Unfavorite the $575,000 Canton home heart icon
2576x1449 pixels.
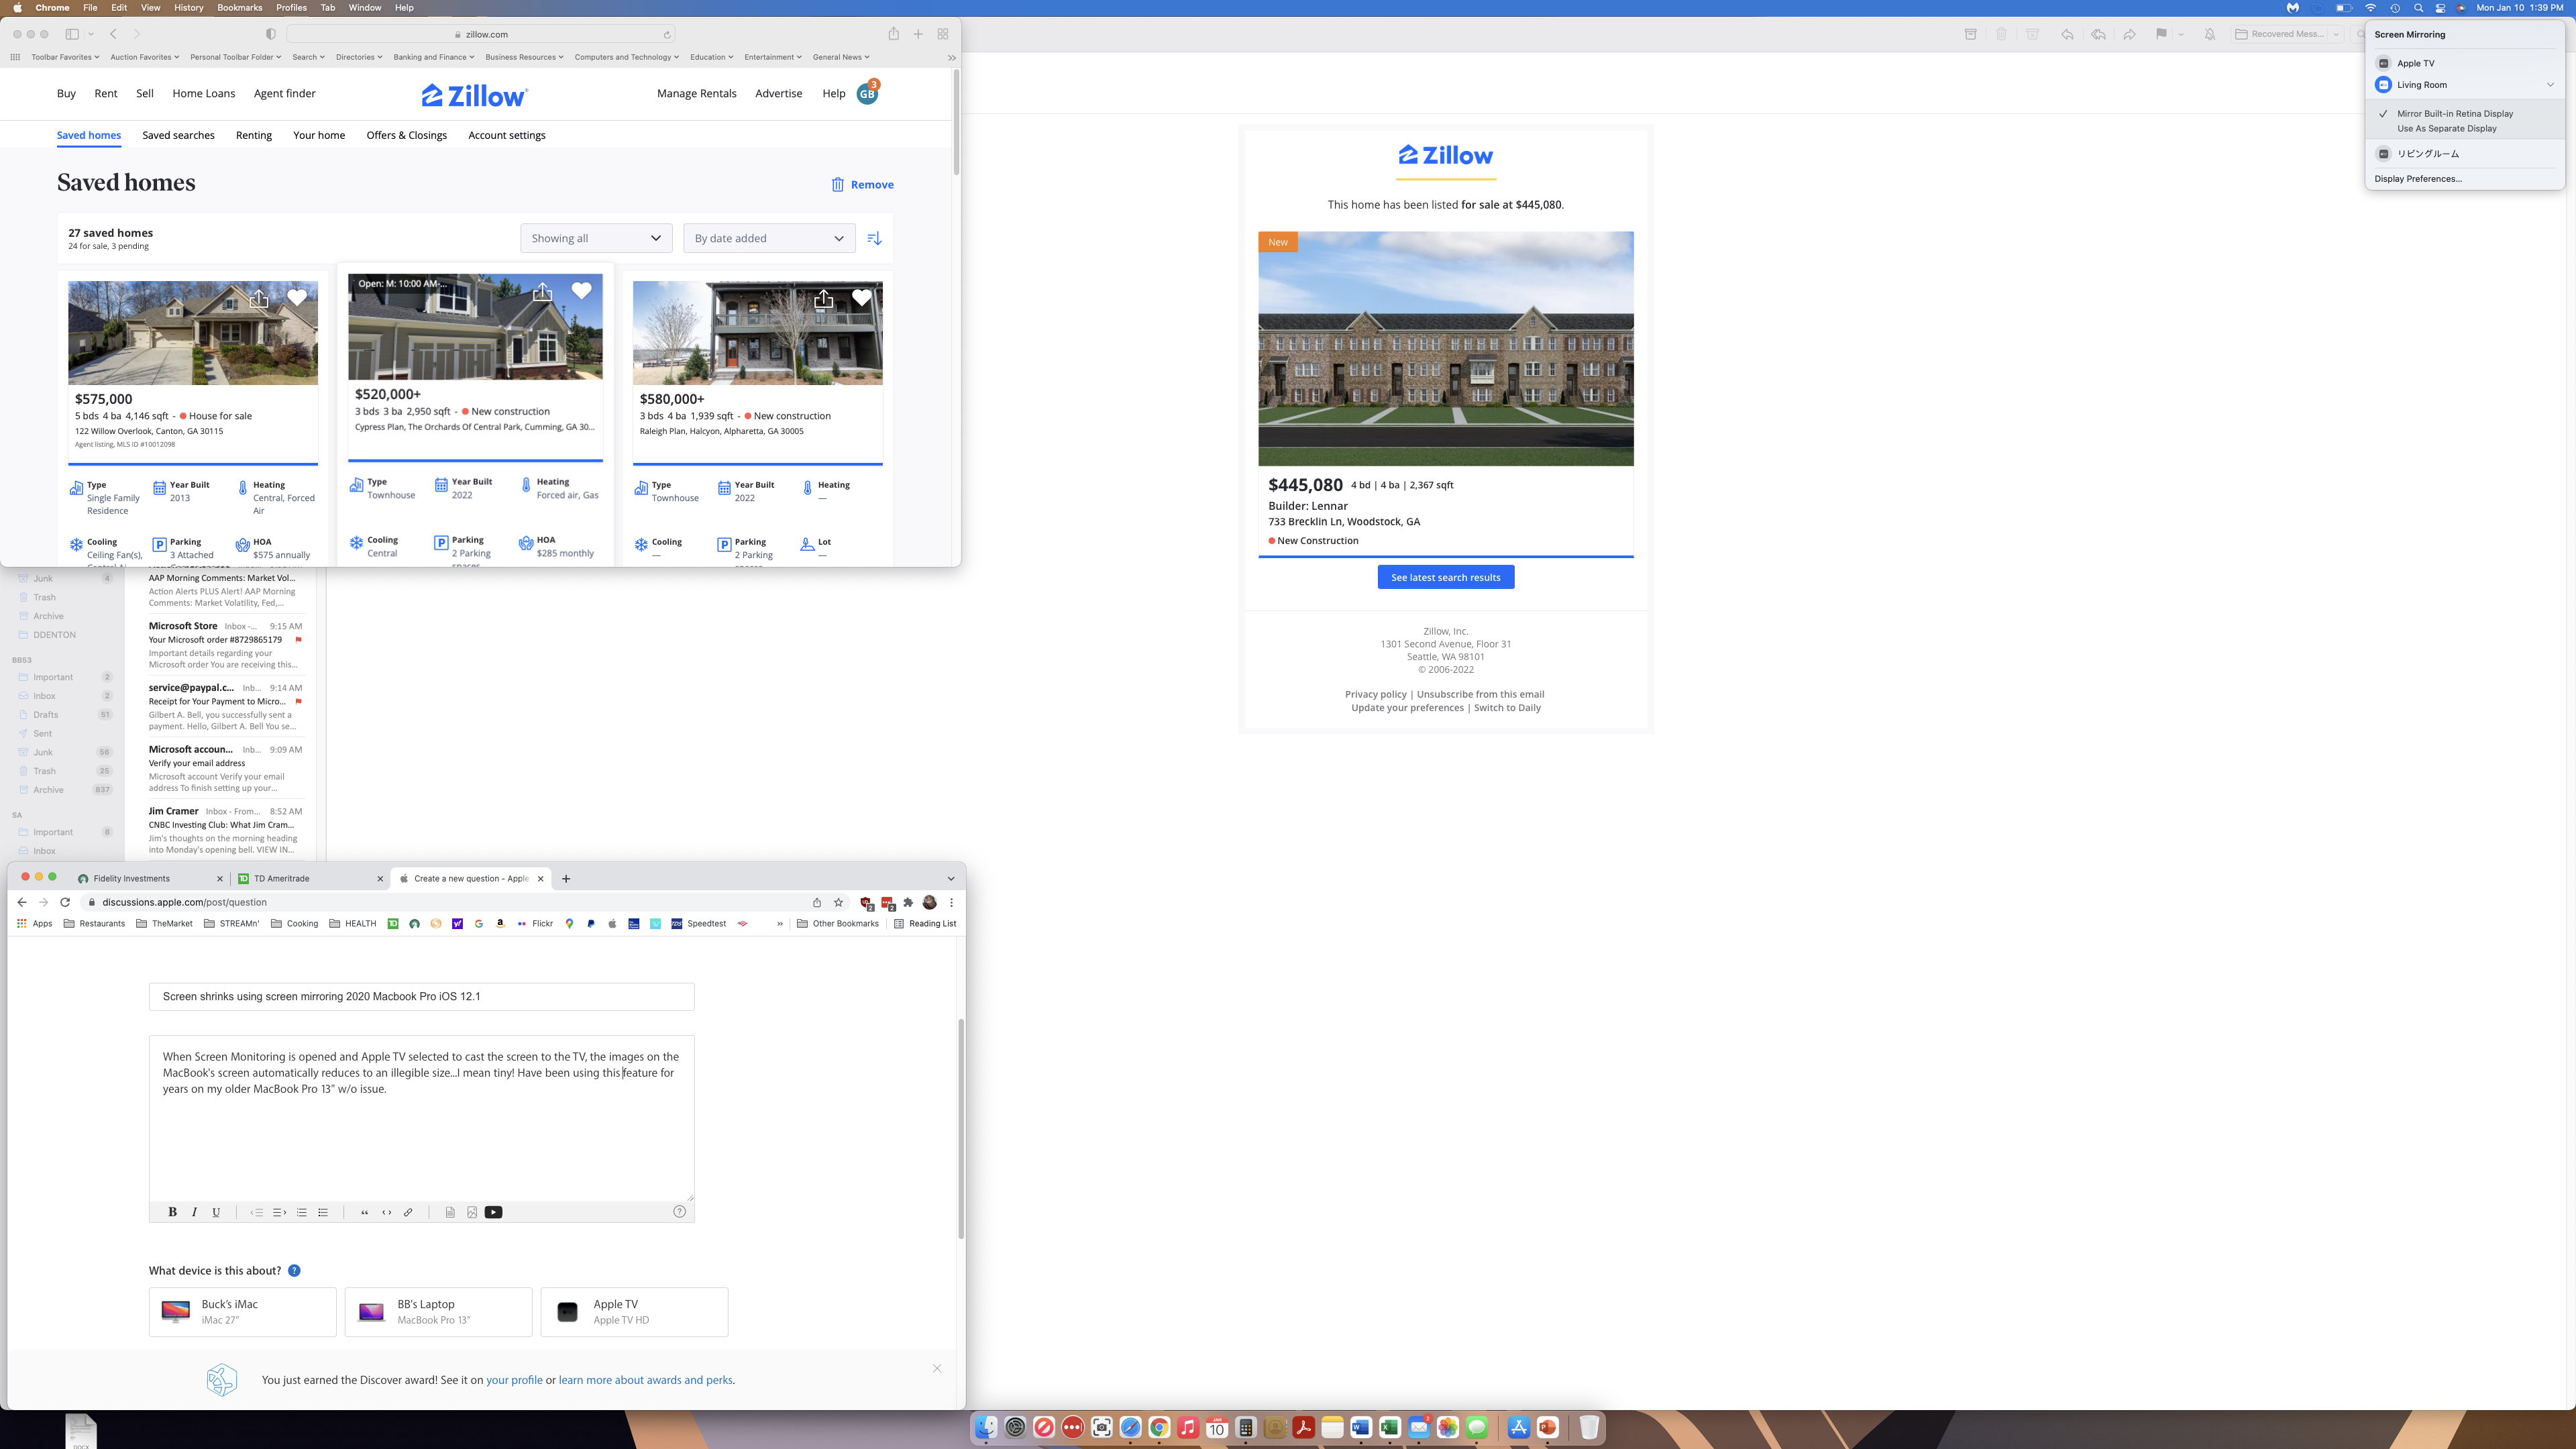click(x=298, y=298)
